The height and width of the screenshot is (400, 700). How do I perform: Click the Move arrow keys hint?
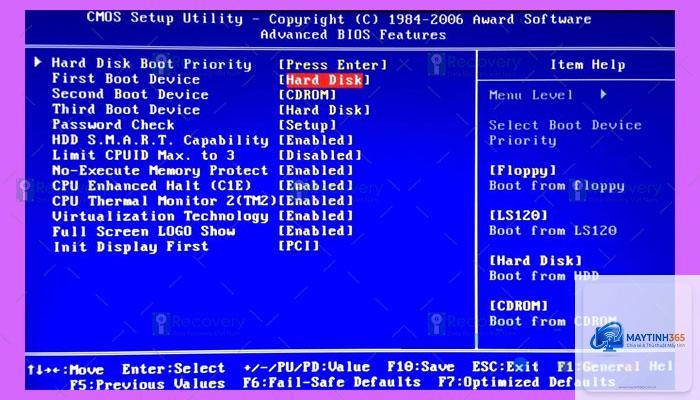66,370
